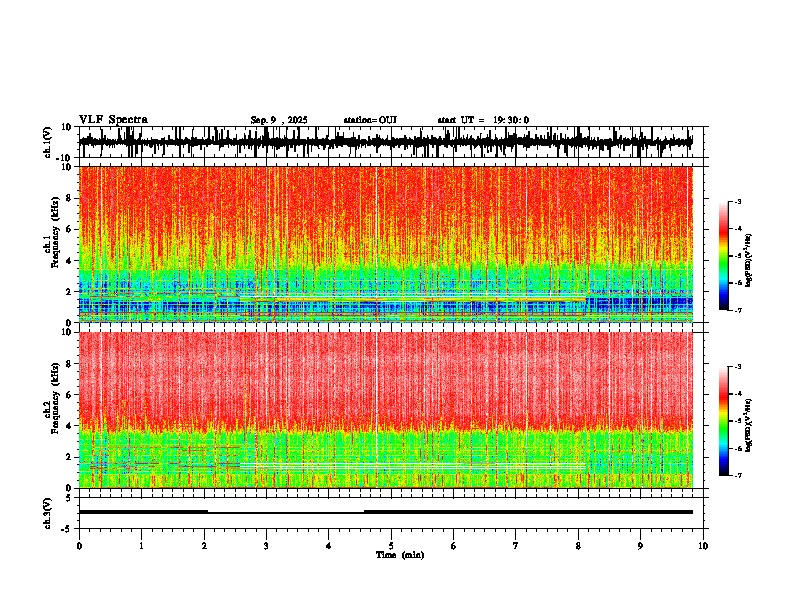792x612 pixels.
Task: Click the "-5" tick on ch.3(V) axis
Action: pyautogui.click(x=67, y=529)
